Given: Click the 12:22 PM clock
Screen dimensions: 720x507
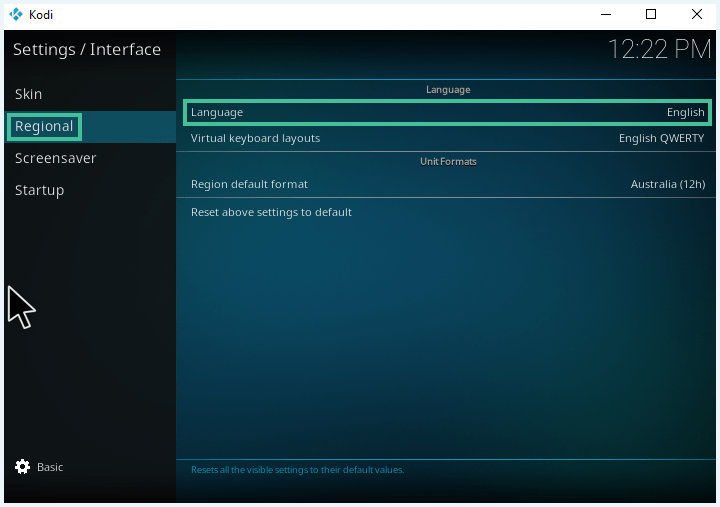Looking at the screenshot, I should (x=659, y=49).
